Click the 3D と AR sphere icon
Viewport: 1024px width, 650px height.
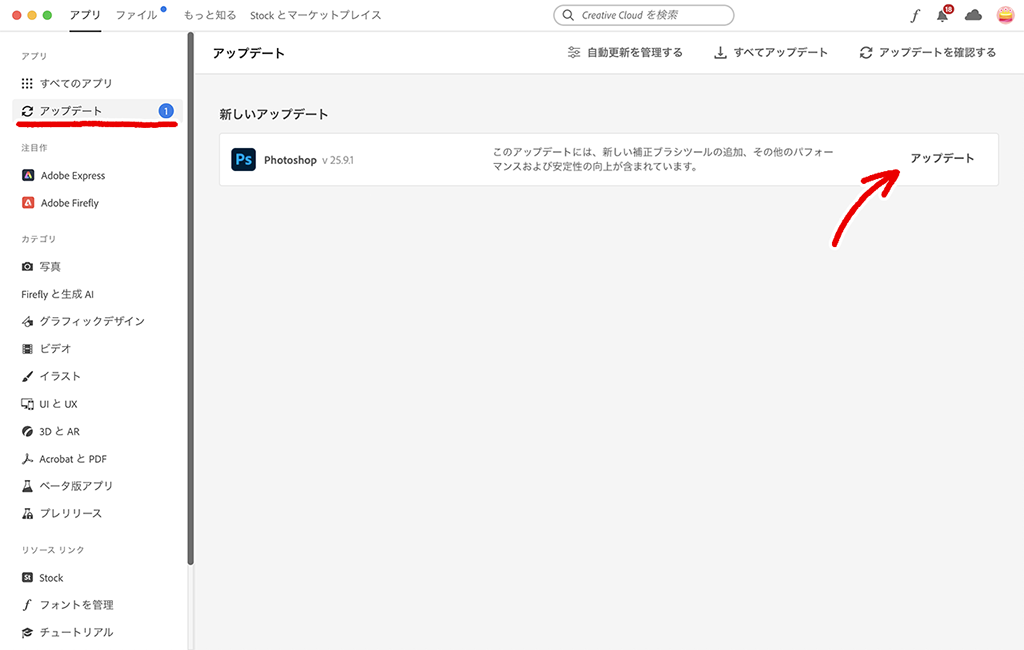(x=27, y=431)
